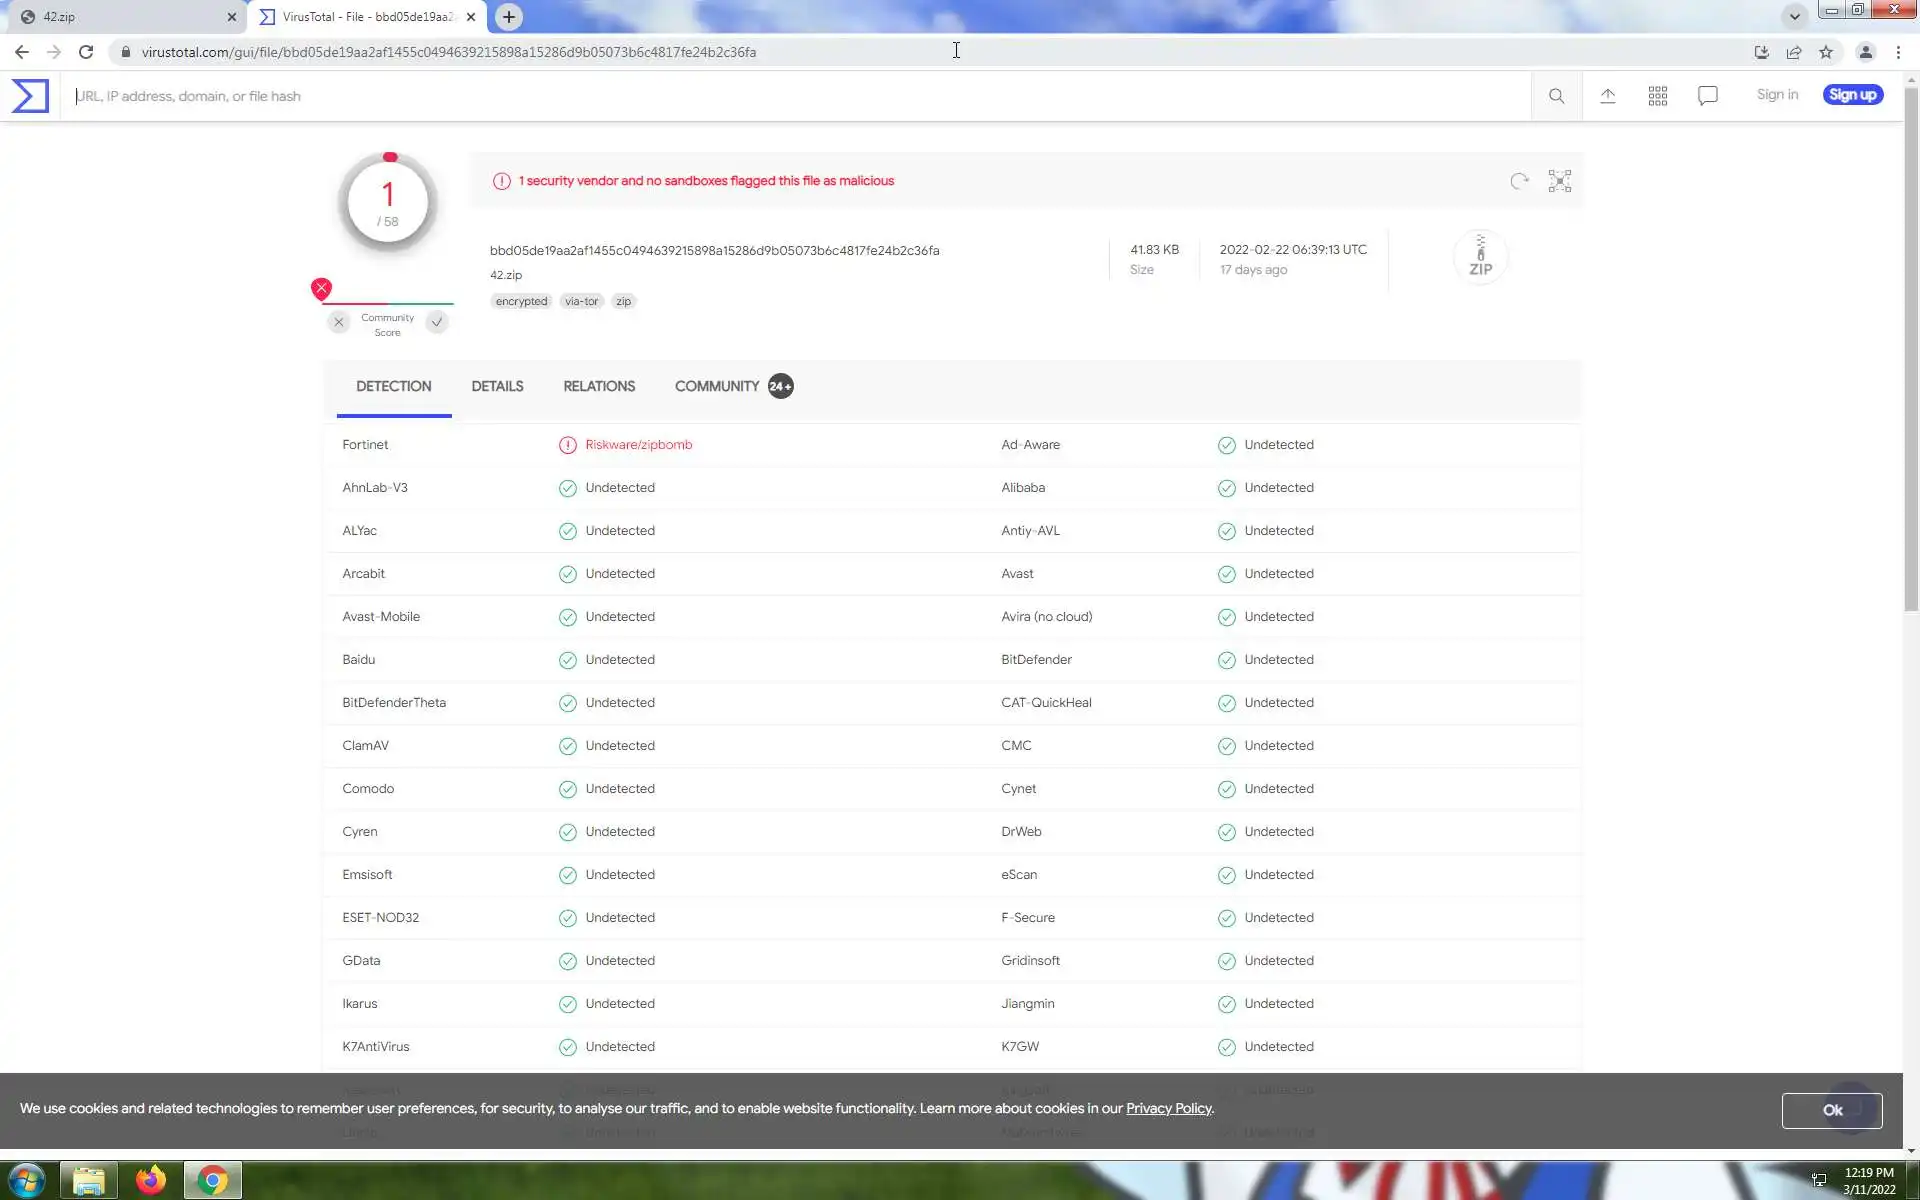Click red community score marker
The height and width of the screenshot is (1200, 1920).
pyautogui.click(x=321, y=289)
